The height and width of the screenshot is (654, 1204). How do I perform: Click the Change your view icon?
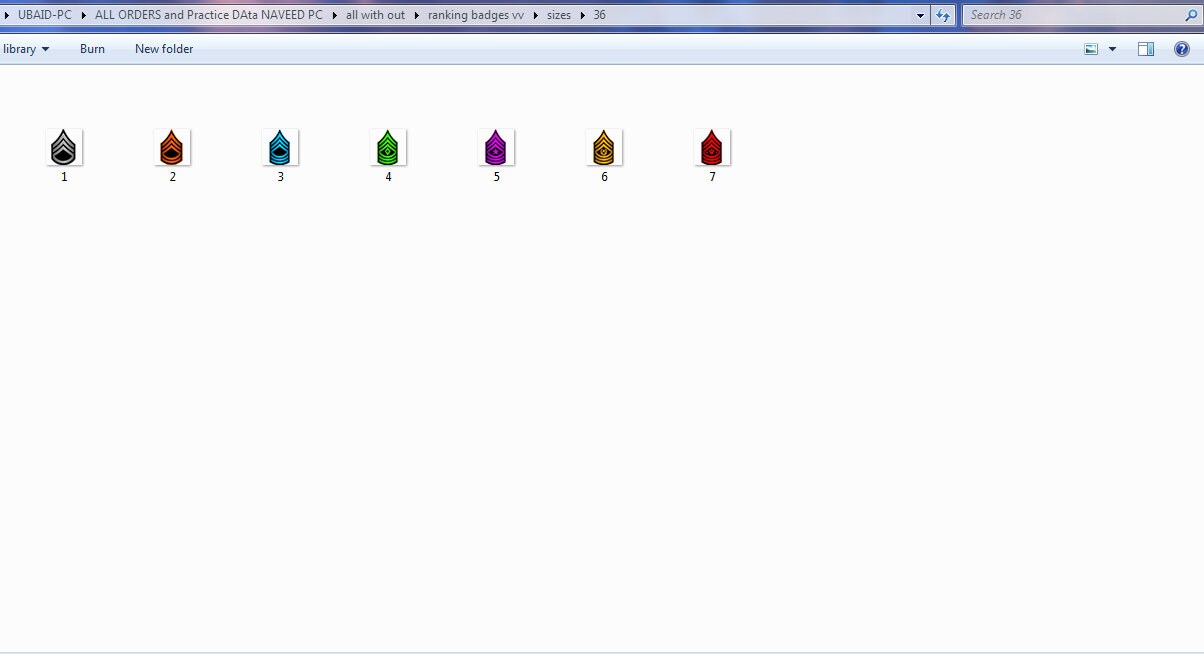pyautogui.click(x=1092, y=49)
